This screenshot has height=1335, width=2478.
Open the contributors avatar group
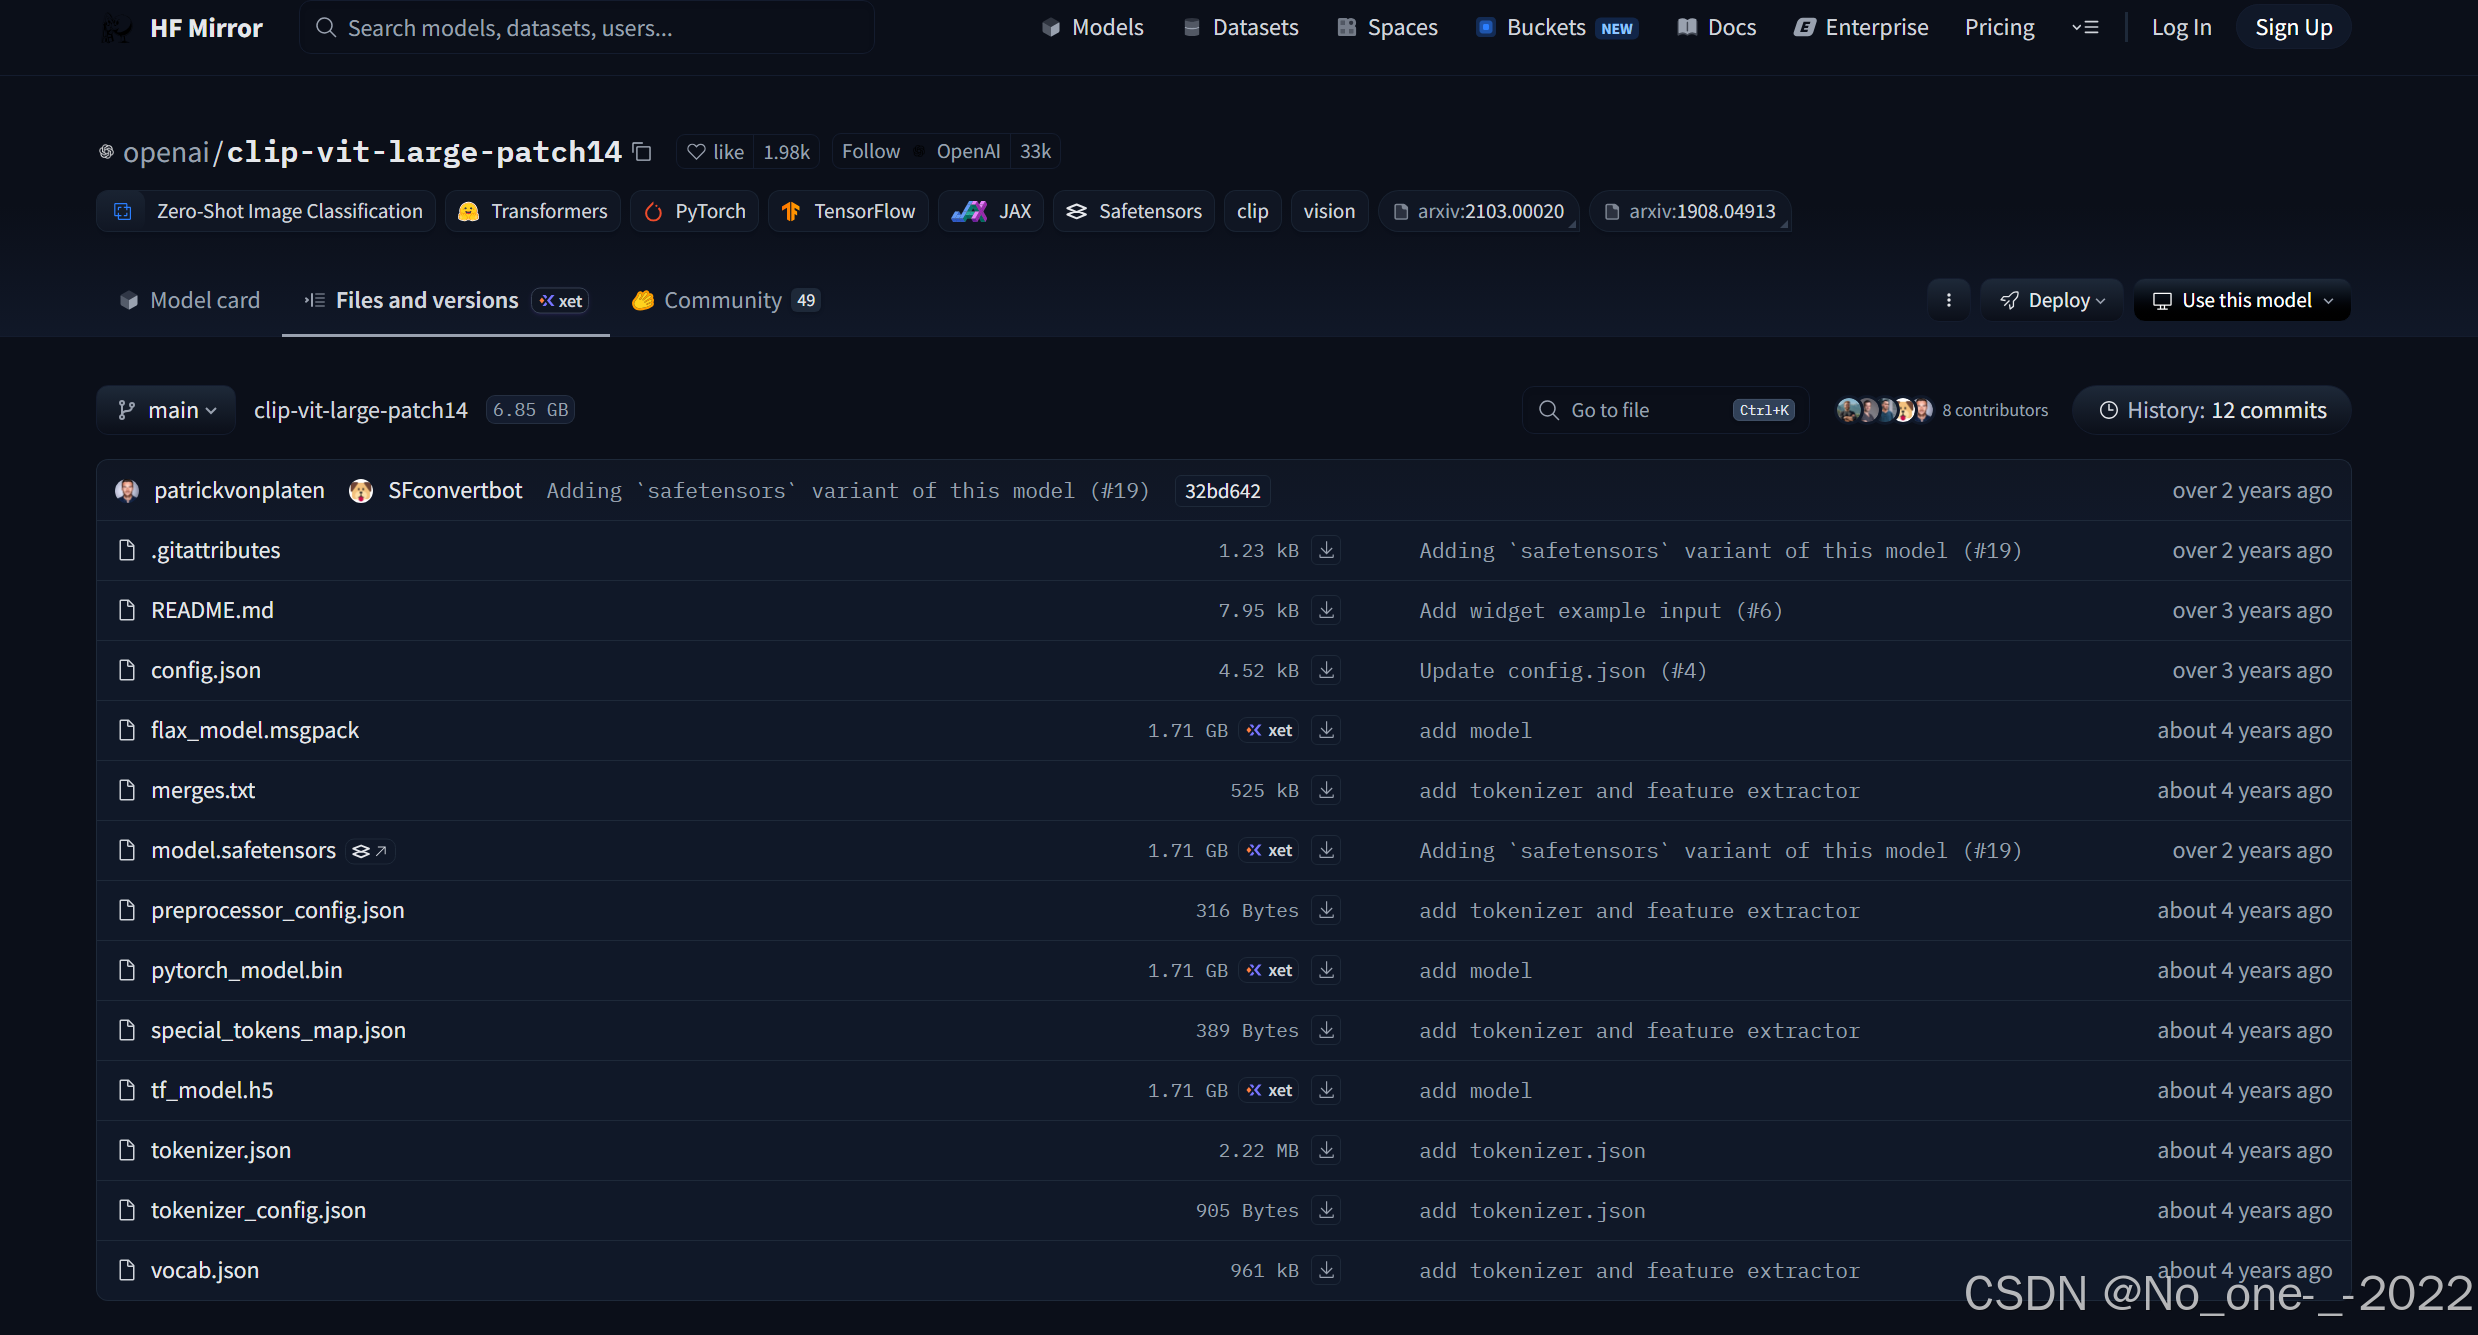coord(1884,410)
